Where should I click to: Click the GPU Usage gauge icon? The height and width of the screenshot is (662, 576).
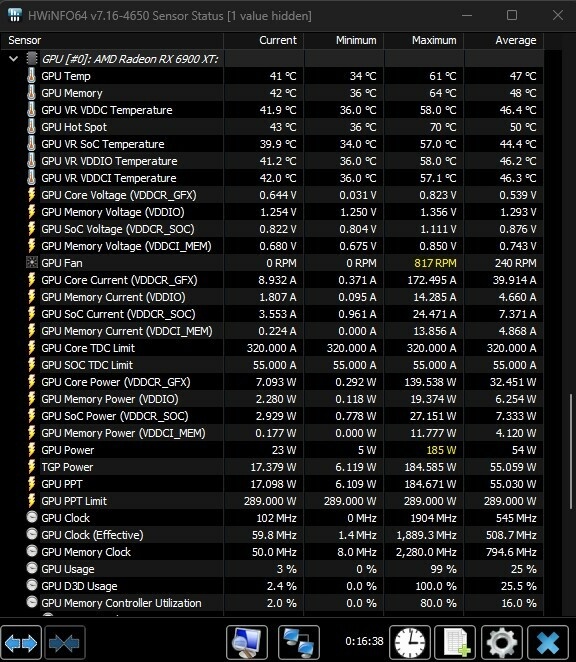pos(32,567)
